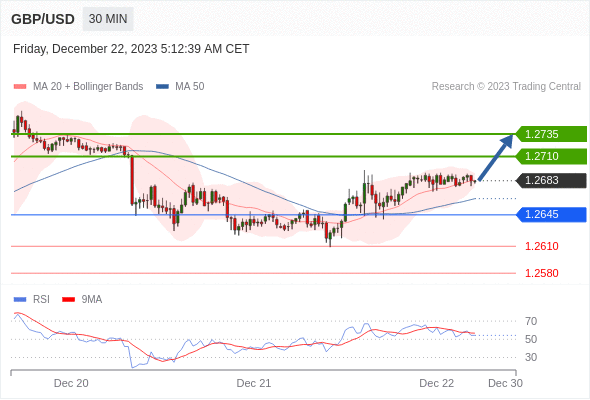The width and height of the screenshot is (590, 400).
Task: Click the MA 20 + Bollinger Bands legend label
Action: [x=88, y=87]
